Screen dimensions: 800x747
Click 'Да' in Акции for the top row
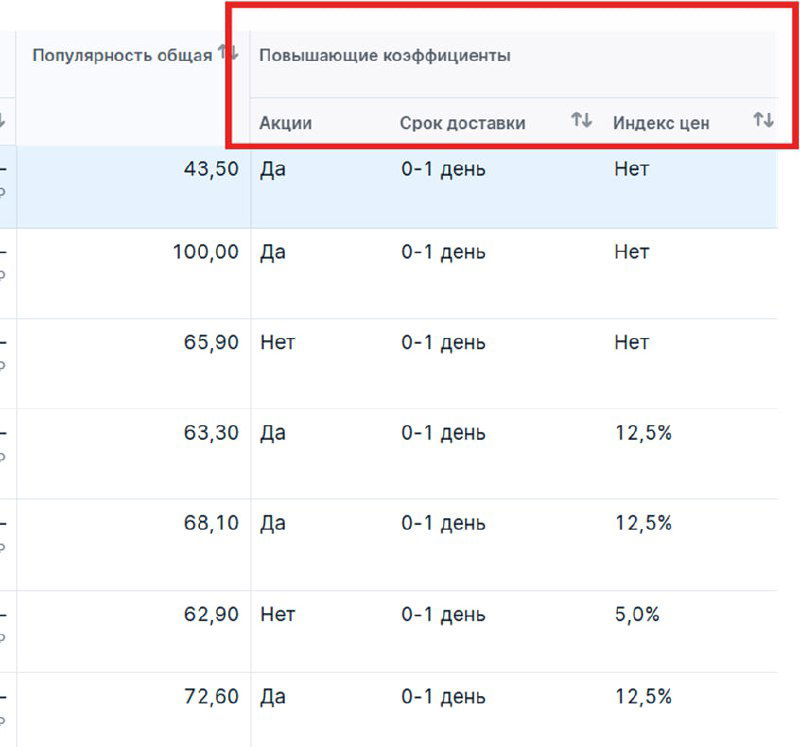coord(272,169)
